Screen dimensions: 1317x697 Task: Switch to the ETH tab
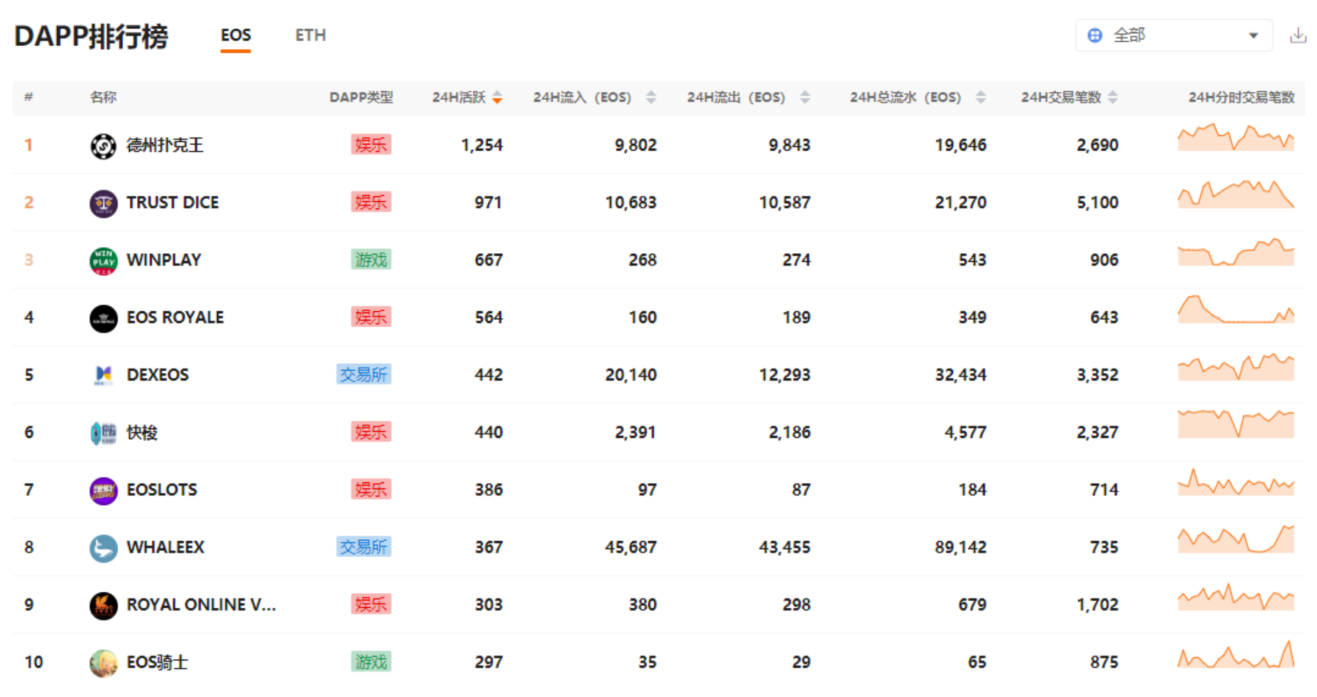(310, 35)
